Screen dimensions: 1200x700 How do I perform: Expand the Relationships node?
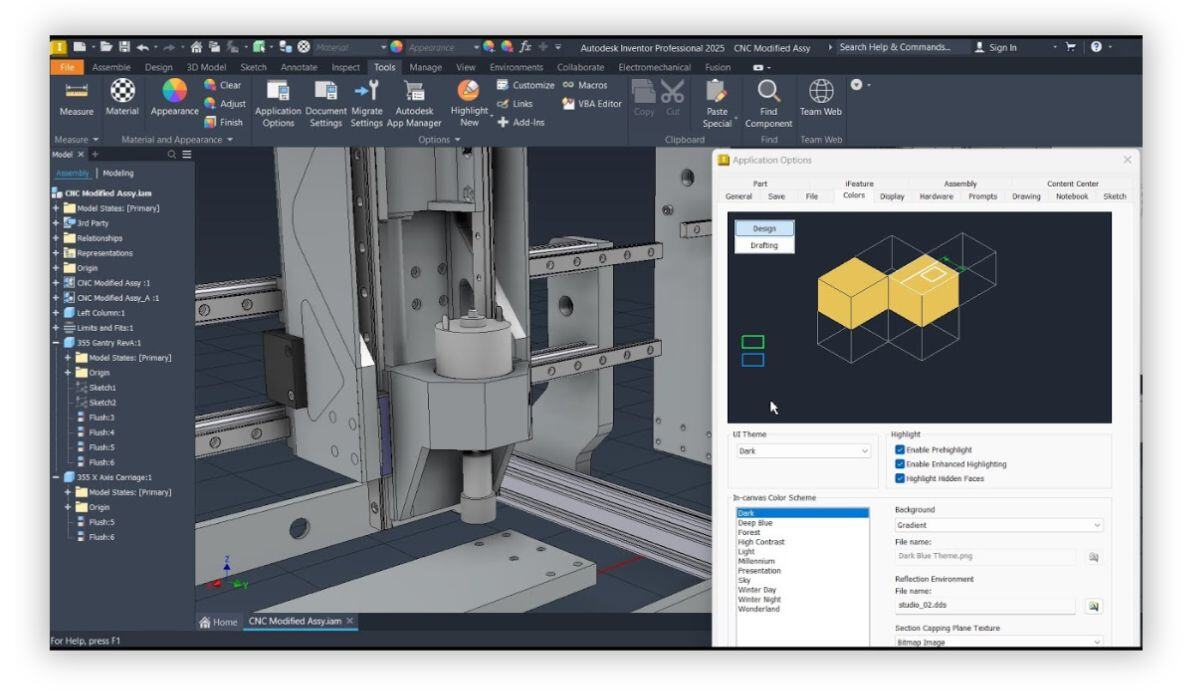click(x=56, y=238)
